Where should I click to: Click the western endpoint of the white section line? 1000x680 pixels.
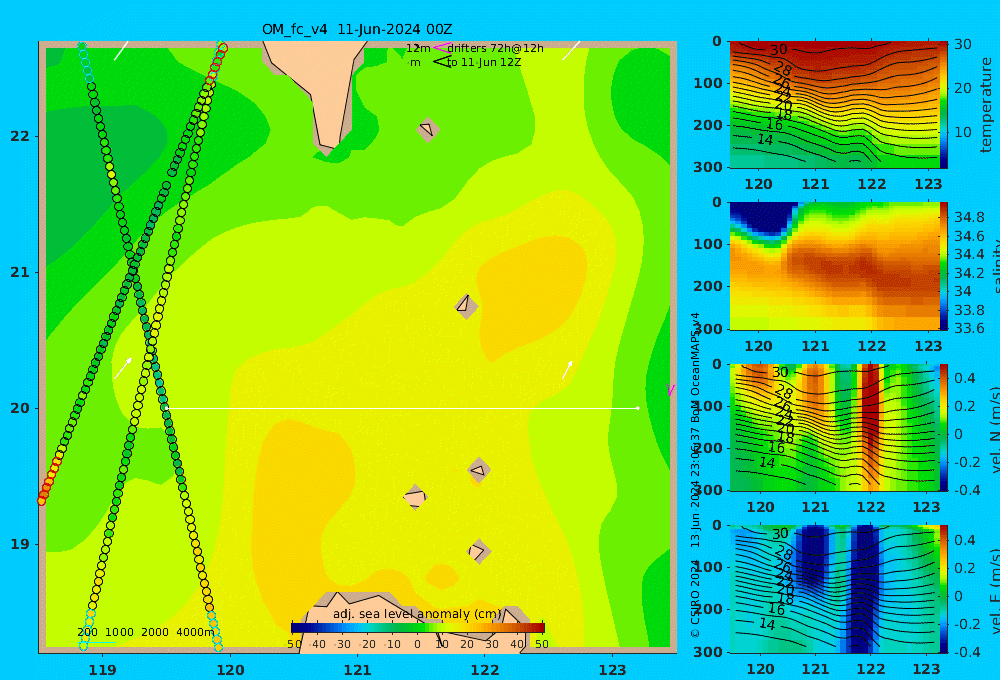tap(166, 408)
